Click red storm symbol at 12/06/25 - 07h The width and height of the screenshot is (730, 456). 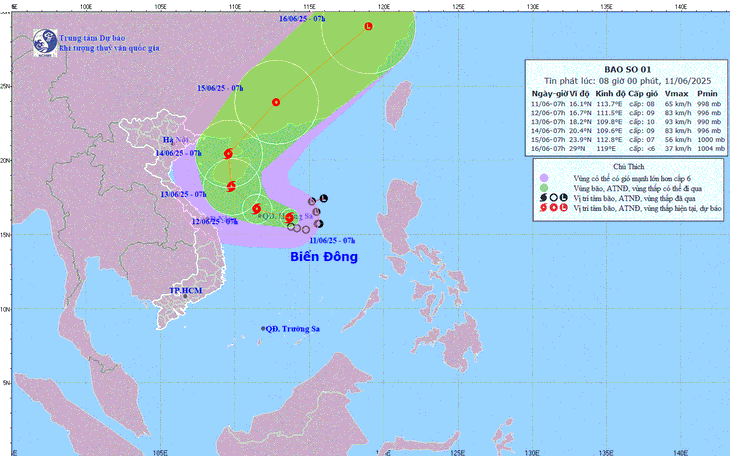256,209
